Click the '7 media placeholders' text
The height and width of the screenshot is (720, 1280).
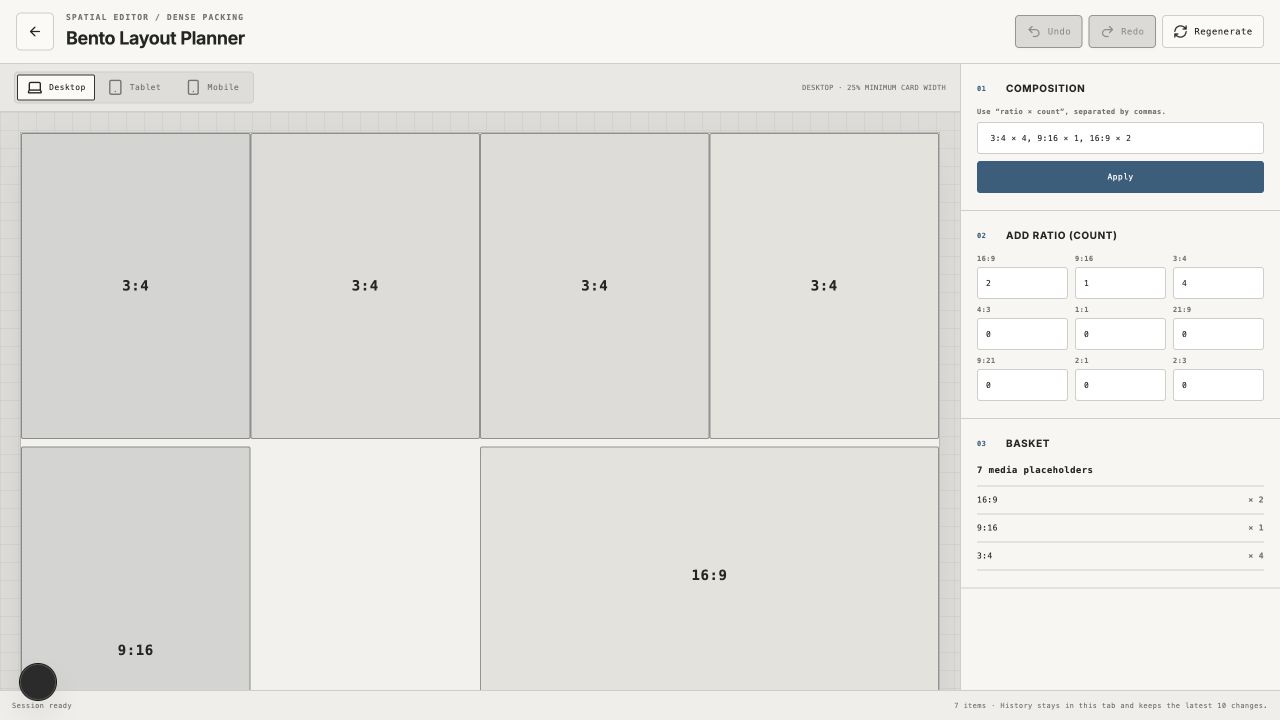(1035, 470)
